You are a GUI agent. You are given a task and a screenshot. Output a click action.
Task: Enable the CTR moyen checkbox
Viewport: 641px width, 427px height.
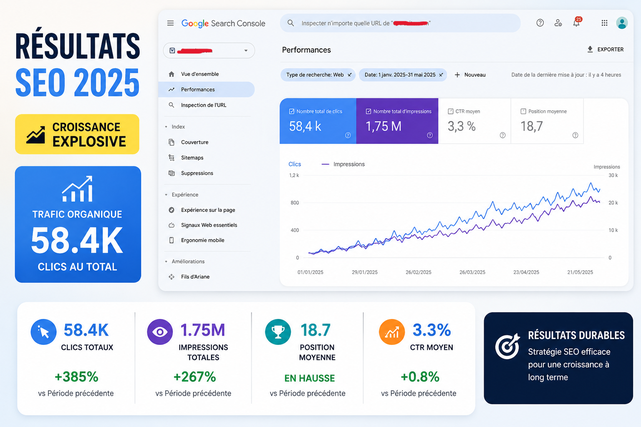[450, 111]
